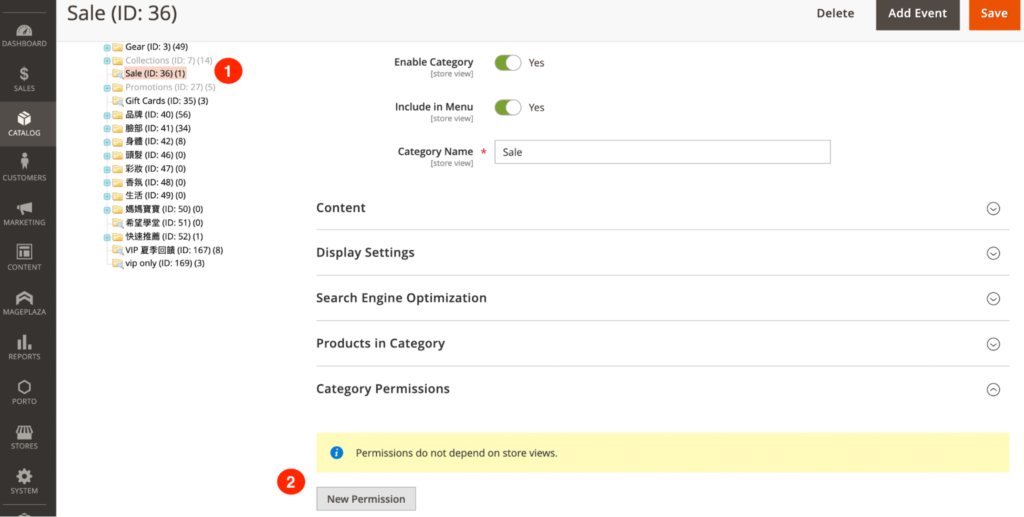Click the Delete button
This screenshot has width=1024, height=517.
(x=835, y=13)
